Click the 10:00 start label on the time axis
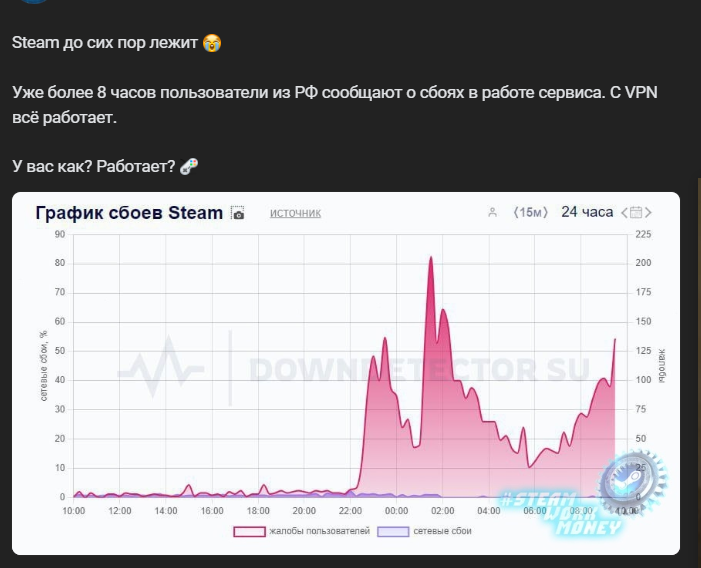Image resolution: width=701 pixels, height=568 pixels. (x=74, y=511)
